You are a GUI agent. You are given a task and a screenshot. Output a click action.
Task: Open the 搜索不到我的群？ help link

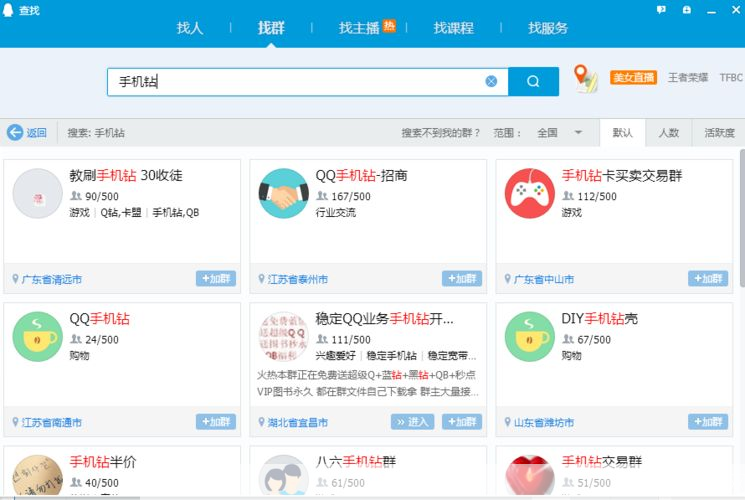(x=440, y=132)
